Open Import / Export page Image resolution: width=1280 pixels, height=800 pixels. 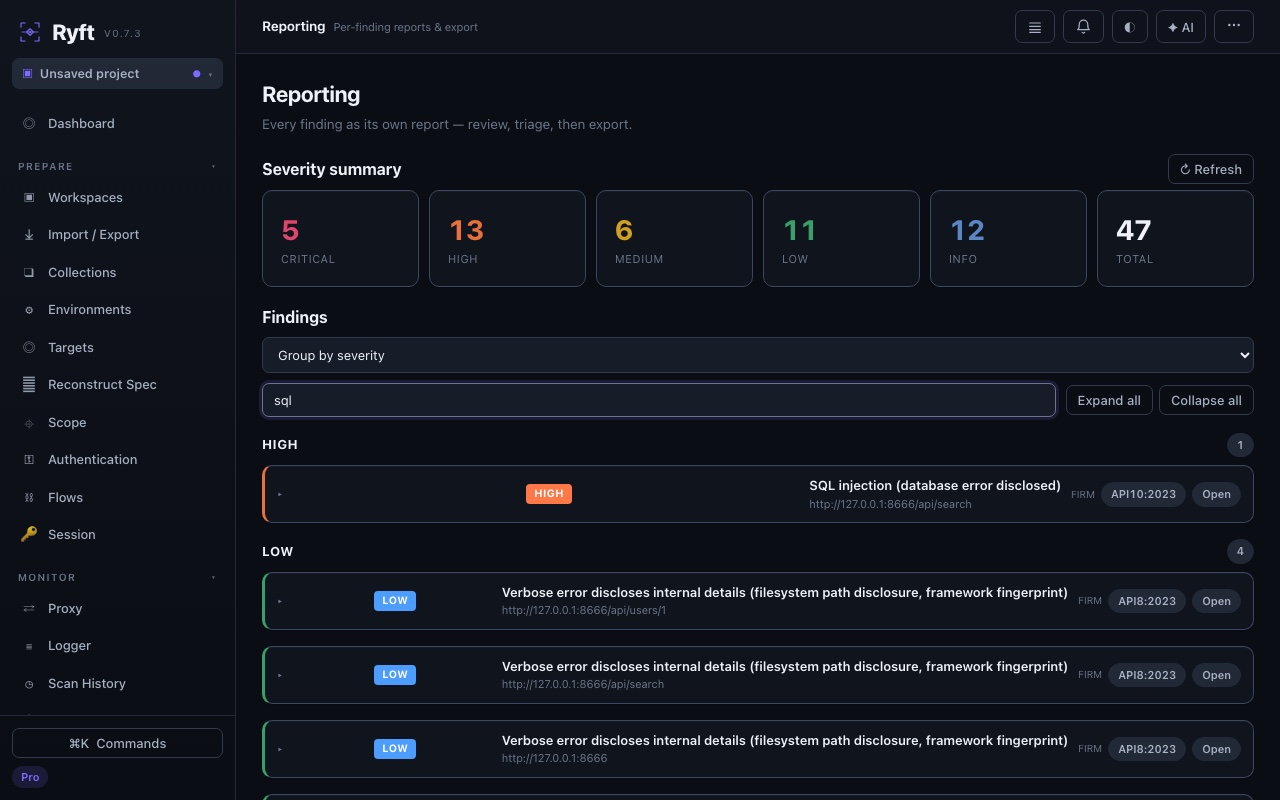point(117,235)
